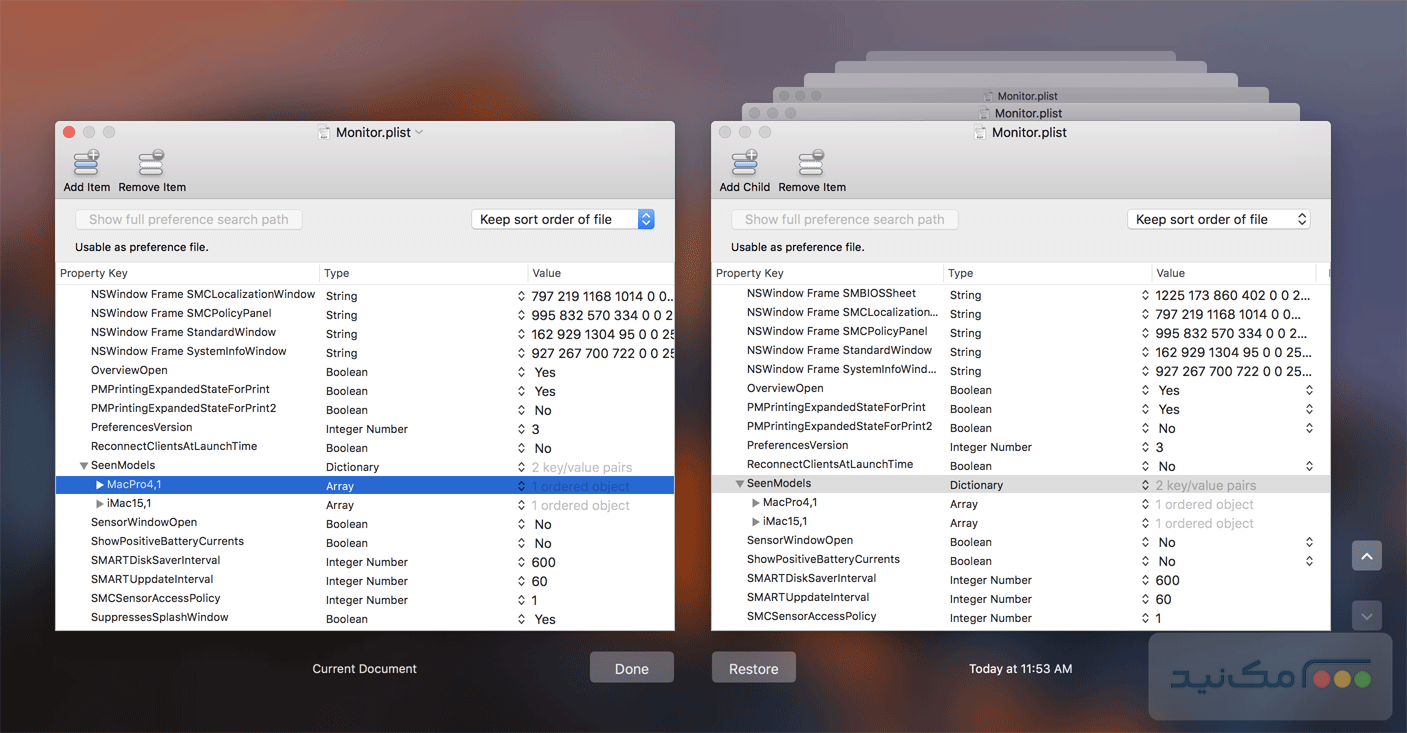Click the Add Item toolbar icon
The width and height of the screenshot is (1407, 733).
coord(86,163)
